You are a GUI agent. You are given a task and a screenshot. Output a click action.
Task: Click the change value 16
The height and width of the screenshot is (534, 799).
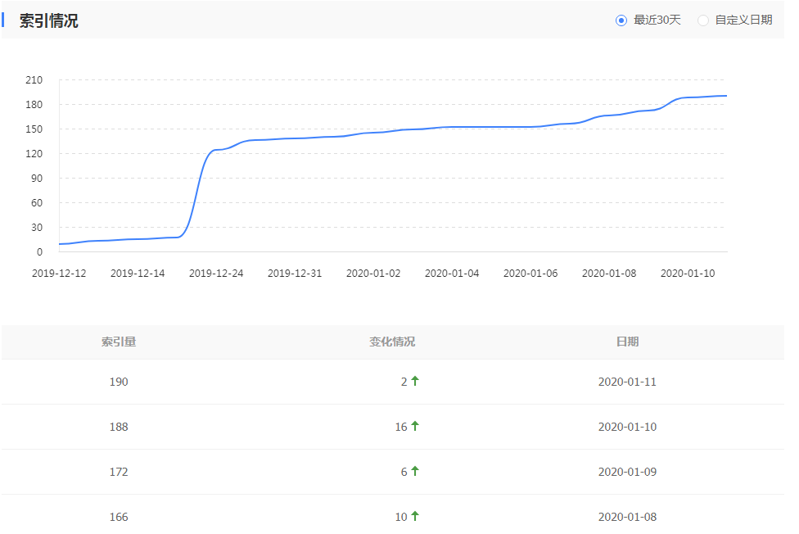(x=401, y=427)
